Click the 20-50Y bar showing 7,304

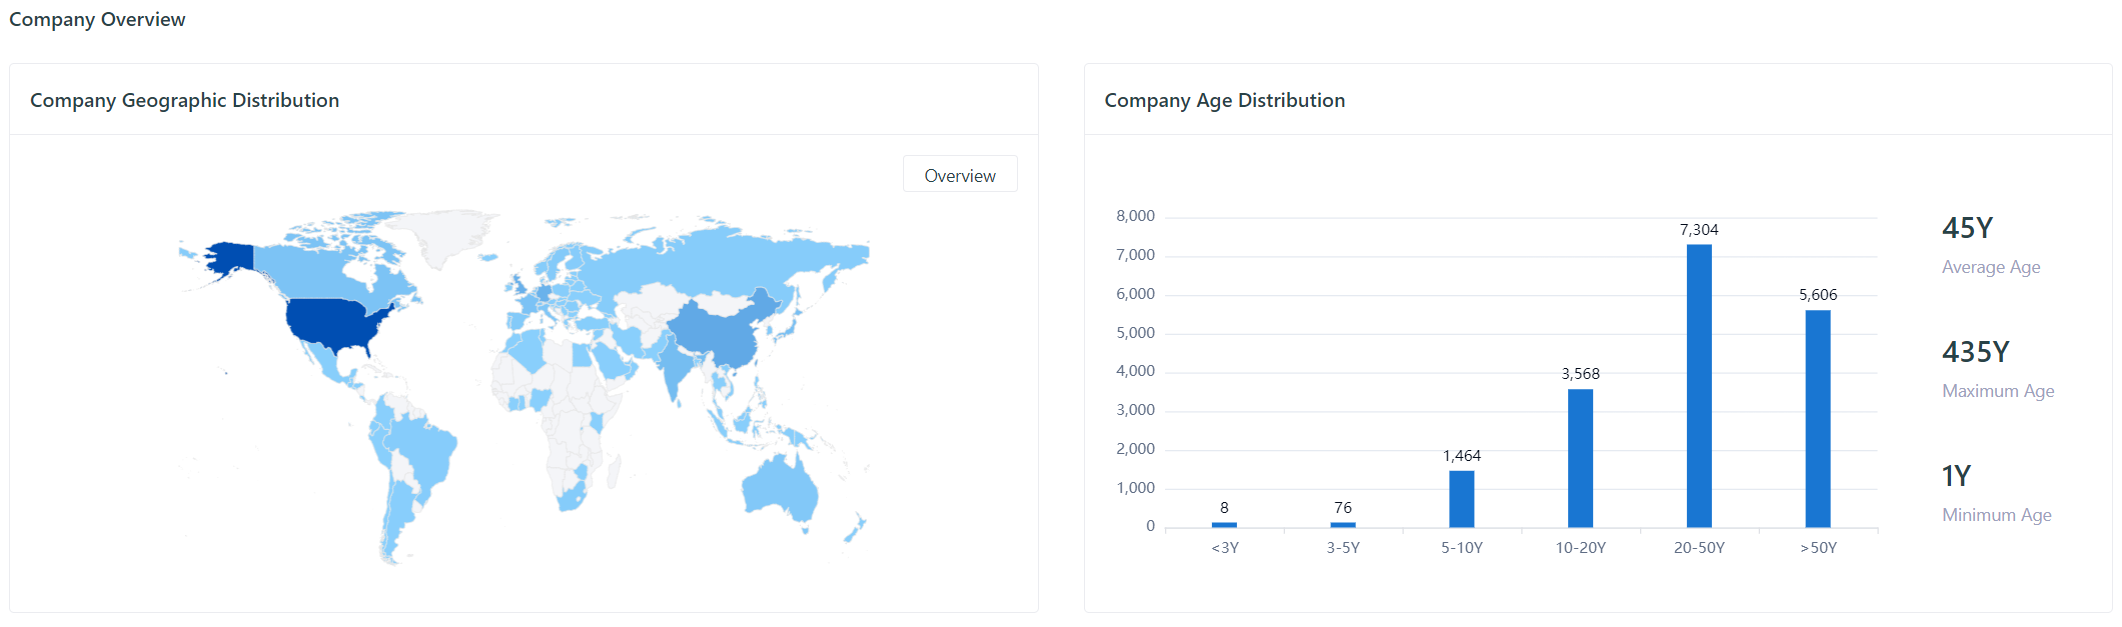(1698, 385)
